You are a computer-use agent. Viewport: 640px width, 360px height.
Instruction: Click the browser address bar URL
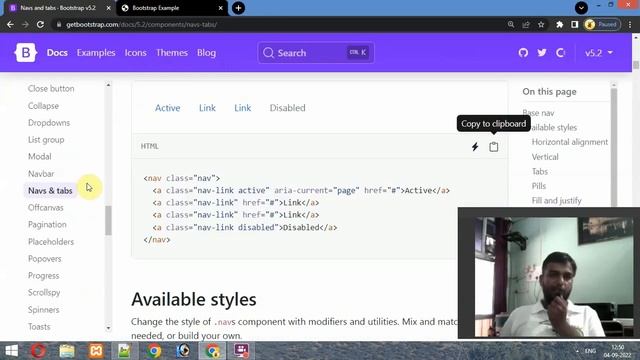[141, 24]
